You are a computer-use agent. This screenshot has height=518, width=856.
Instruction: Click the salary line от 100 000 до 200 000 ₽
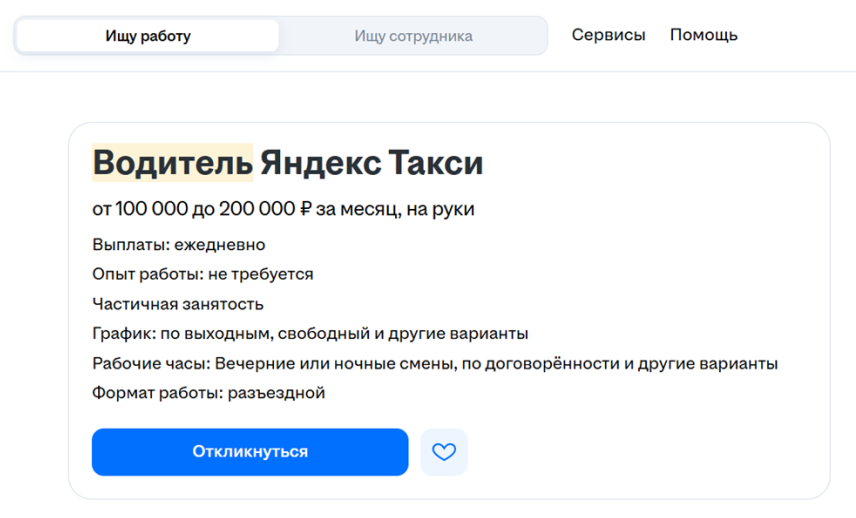[283, 209]
